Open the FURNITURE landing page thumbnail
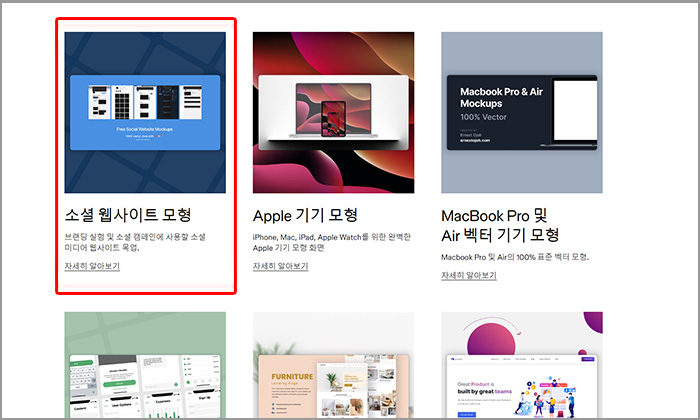The width and height of the screenshot is (700, 420). click(x=333, y=365)
